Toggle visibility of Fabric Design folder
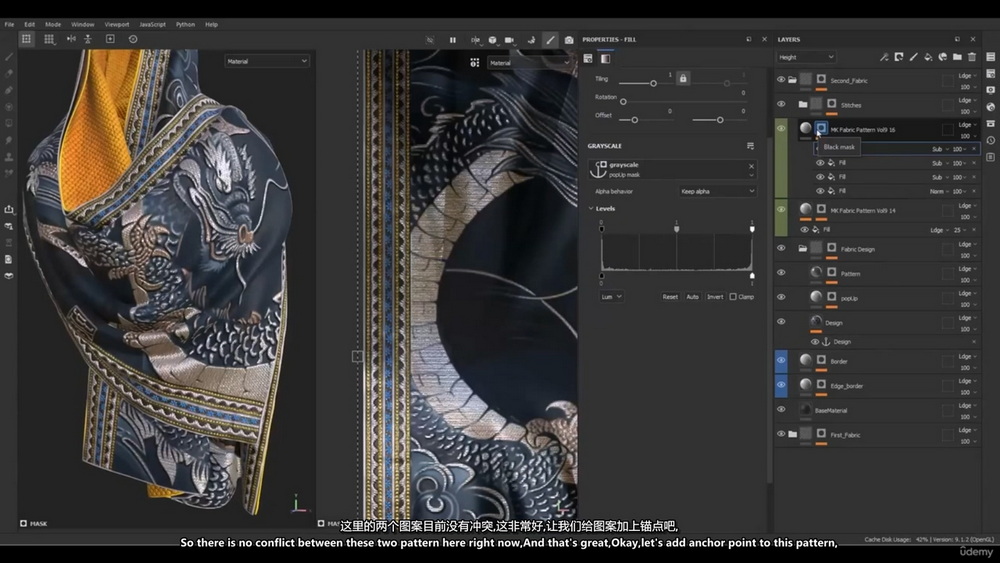This screenshot has width=1000, height=563. [x=781, y=248]
